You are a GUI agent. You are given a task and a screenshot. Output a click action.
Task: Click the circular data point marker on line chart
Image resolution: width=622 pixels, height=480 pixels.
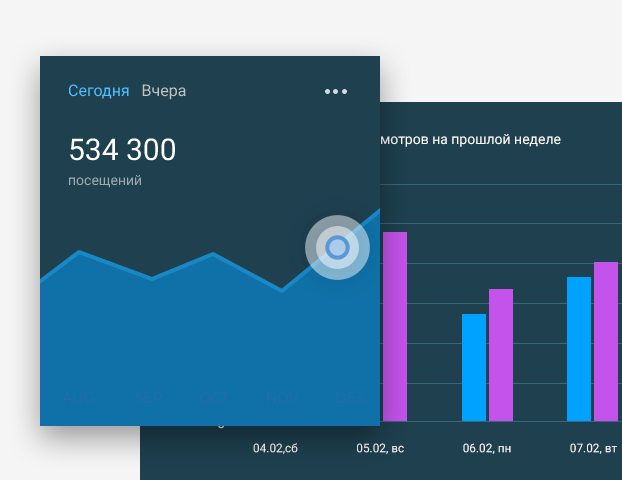(337, 247)
